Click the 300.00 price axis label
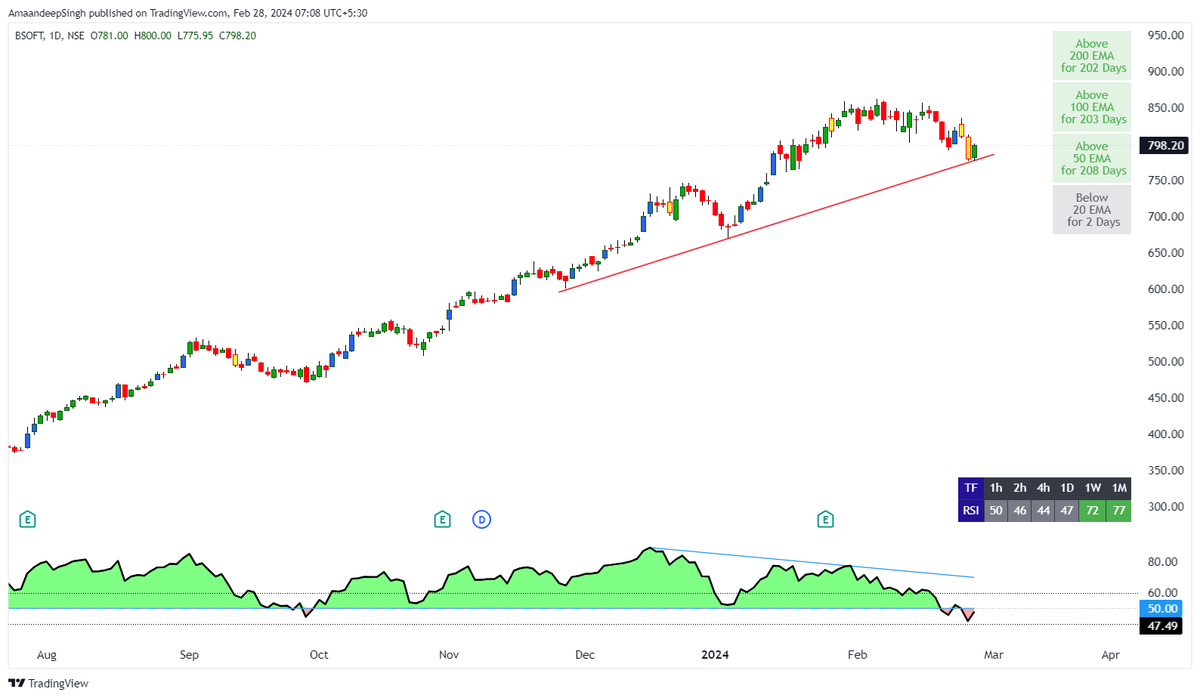The height and width of the screenshot is (698, 1200). pyautogui.click(x=1166, y=507)
